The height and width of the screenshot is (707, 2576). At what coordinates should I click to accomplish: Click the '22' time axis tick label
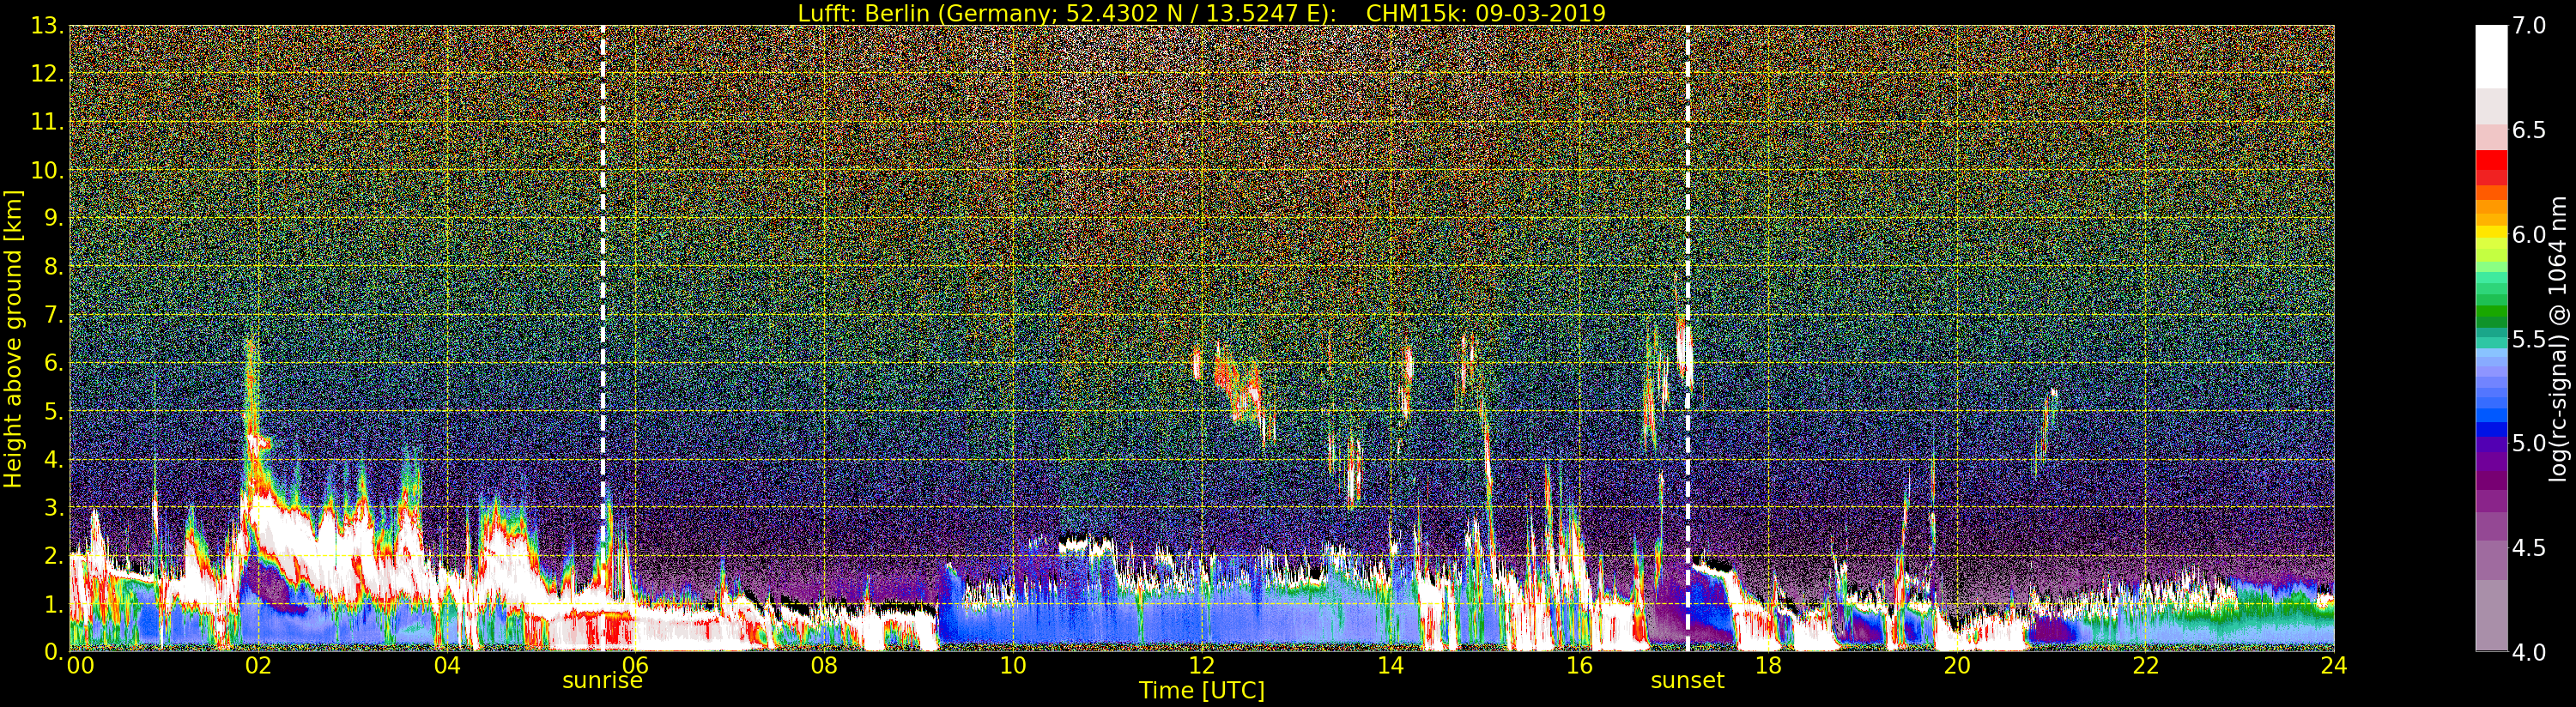2145,665
